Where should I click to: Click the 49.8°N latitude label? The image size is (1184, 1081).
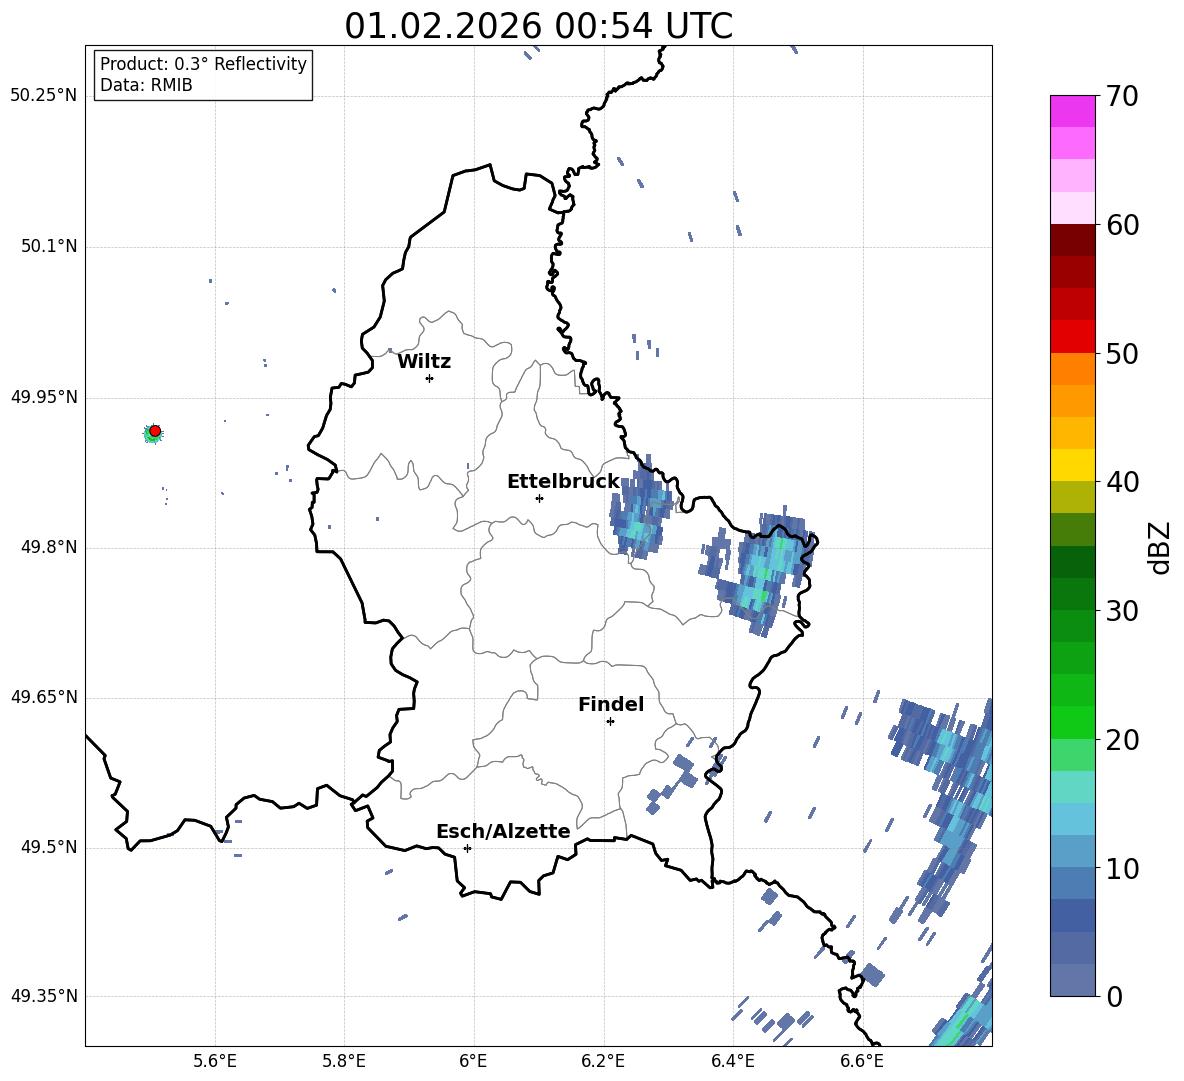point(48,547)
